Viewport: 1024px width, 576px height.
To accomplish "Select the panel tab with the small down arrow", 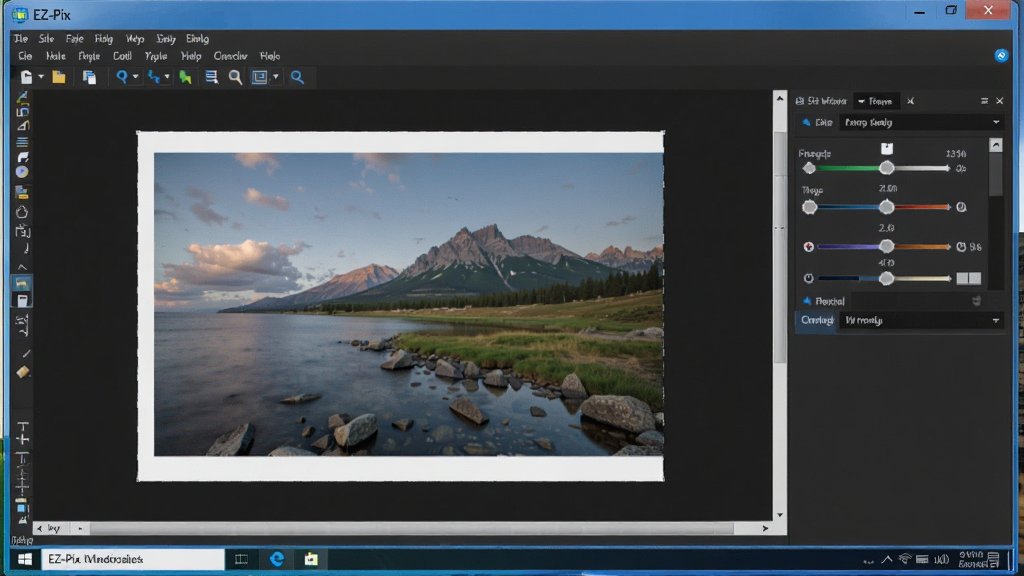I will tap(875, 101).
